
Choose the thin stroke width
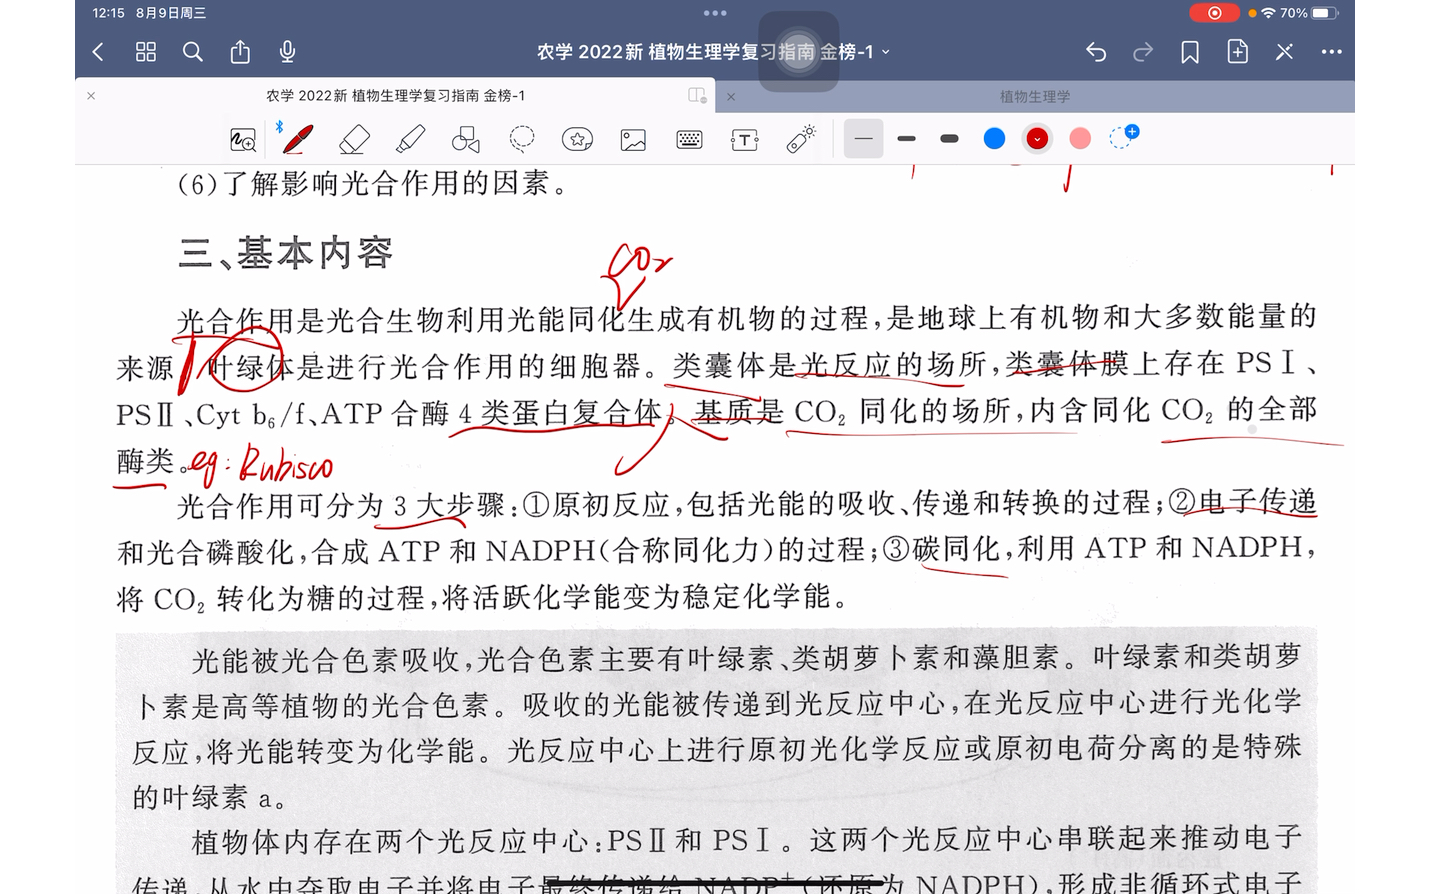[864, 139]
